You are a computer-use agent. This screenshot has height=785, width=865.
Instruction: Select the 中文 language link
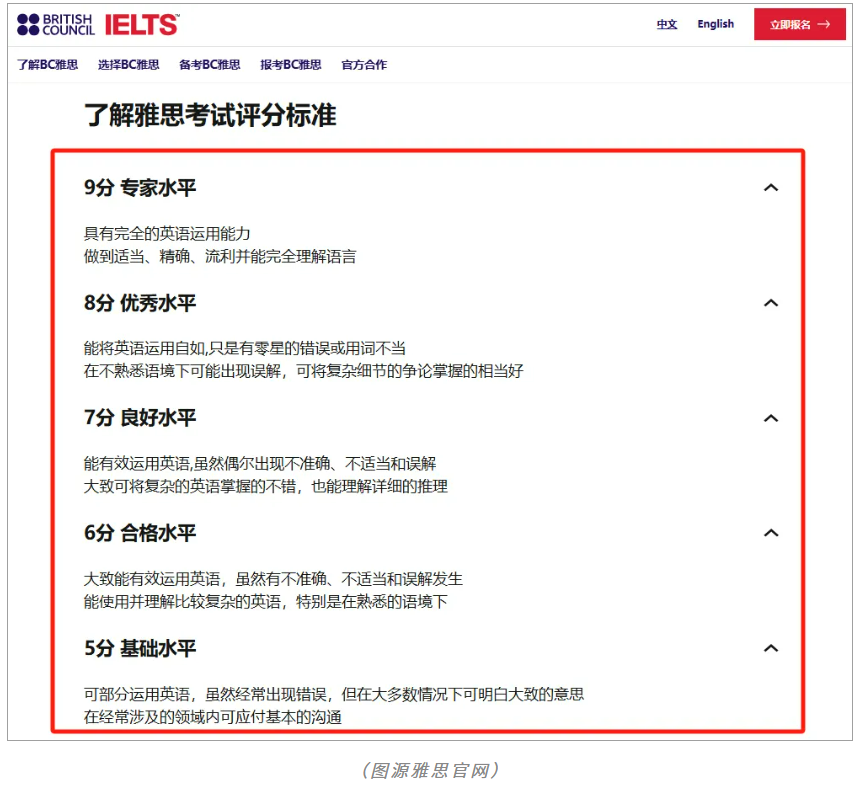[667, 24]
